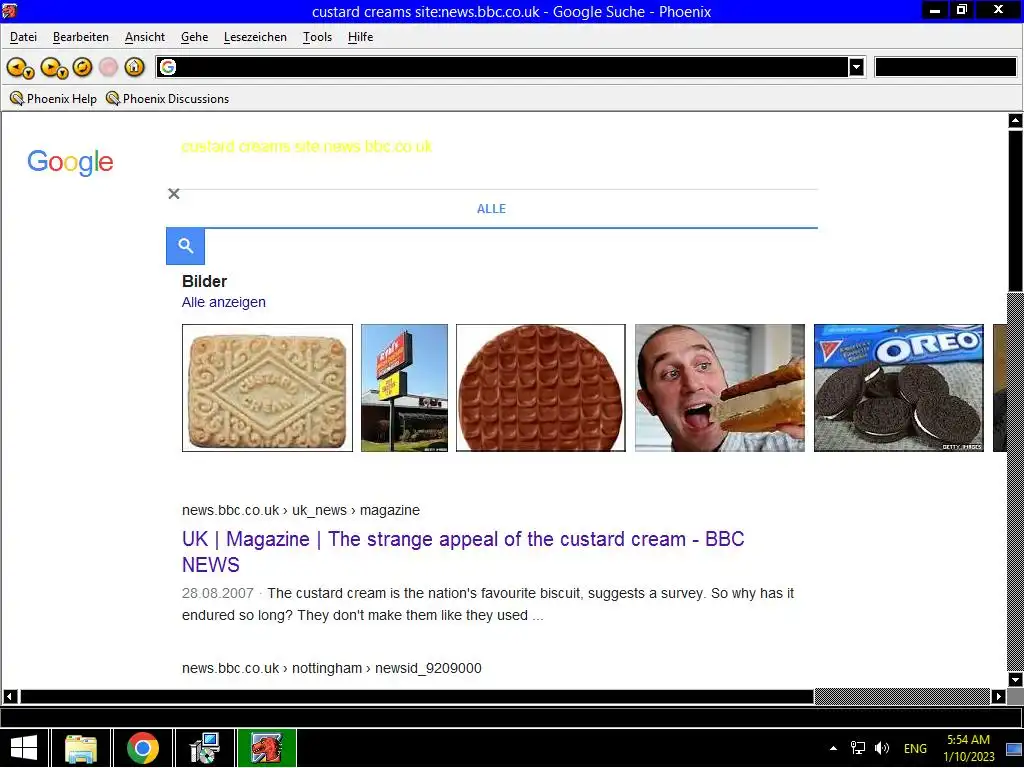
Task: Open the network status tray icon
Action: point(858,748)
